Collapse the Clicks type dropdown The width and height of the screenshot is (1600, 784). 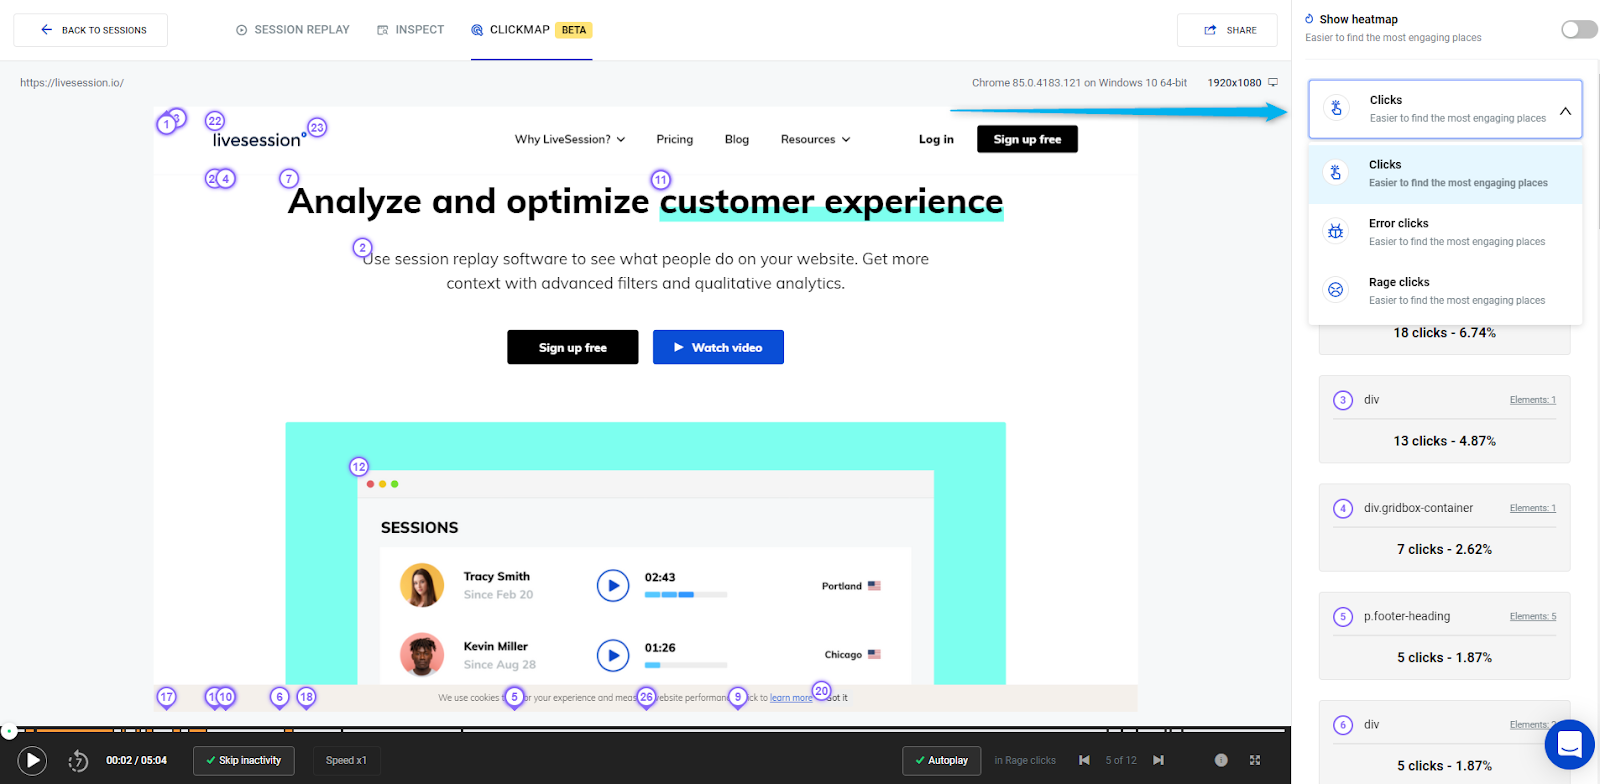pos(1565,110)
